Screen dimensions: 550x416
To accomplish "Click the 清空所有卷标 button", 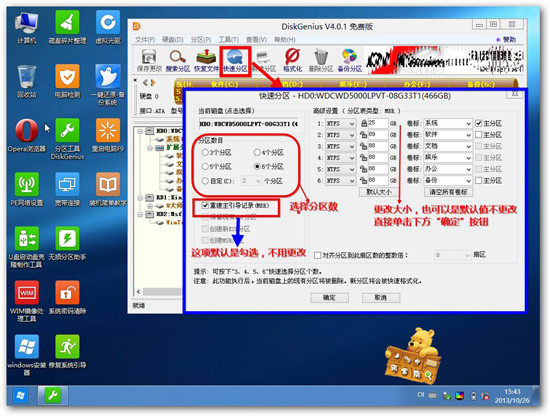I will click(448, 192).
